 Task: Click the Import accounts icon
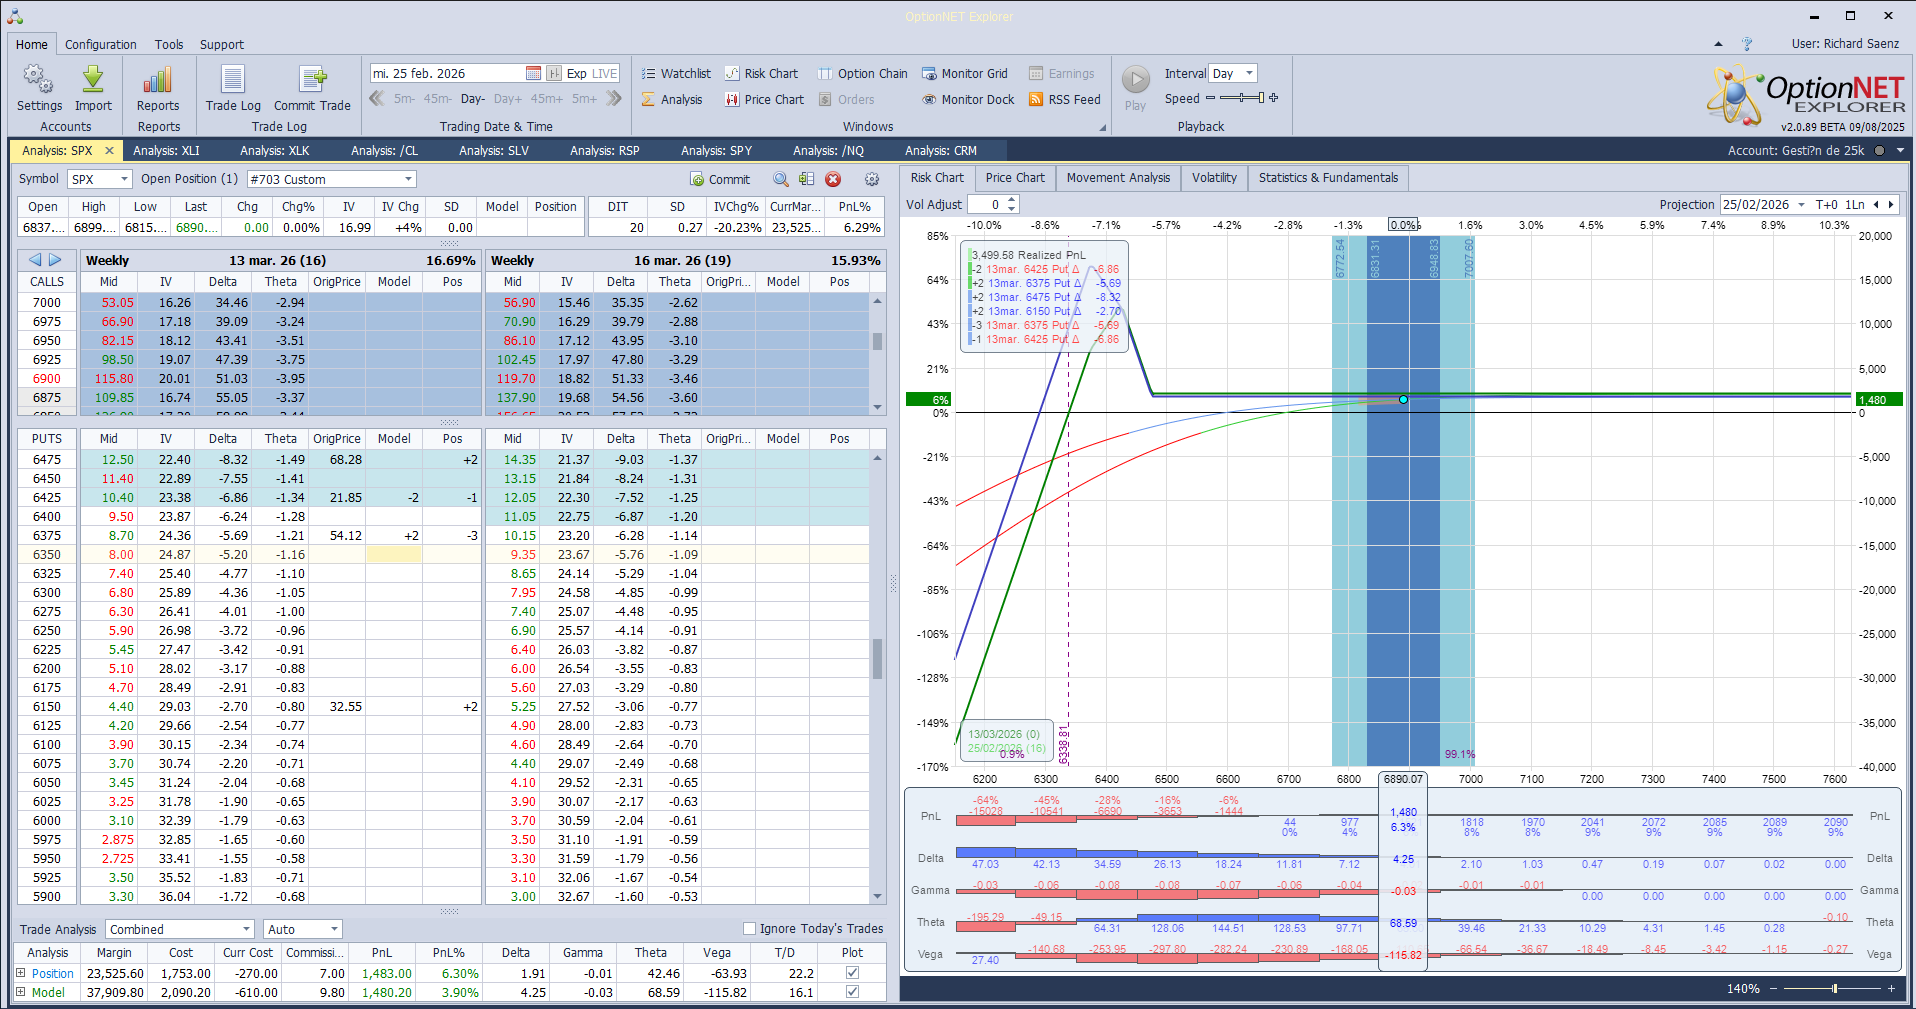tap(93, 88)
